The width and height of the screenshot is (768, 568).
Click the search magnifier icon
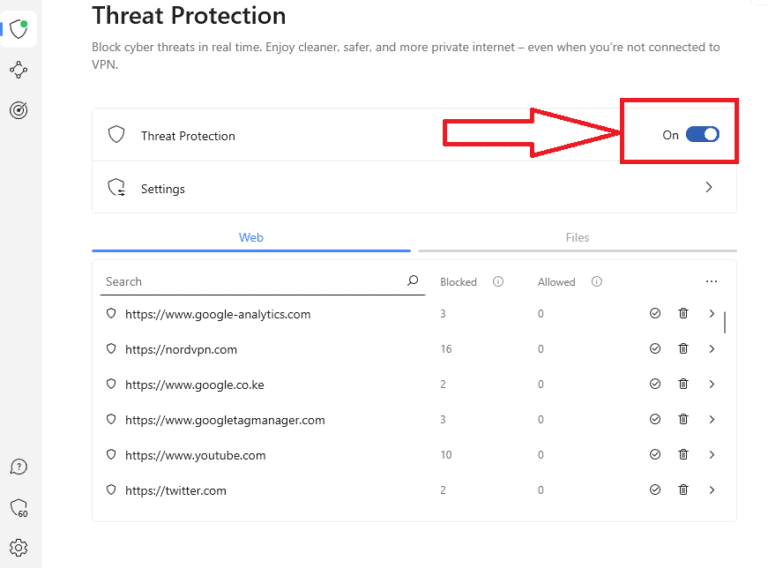(x=413, y=281)
